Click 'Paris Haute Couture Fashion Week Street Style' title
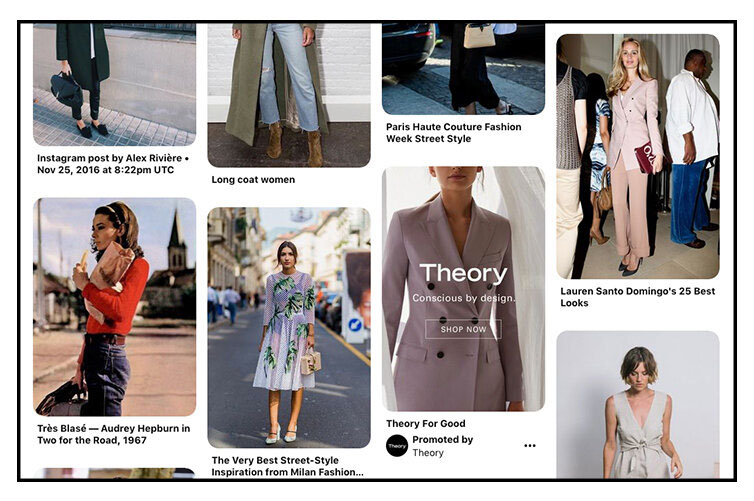The image size is (754, 501). (x=453, y=133)
